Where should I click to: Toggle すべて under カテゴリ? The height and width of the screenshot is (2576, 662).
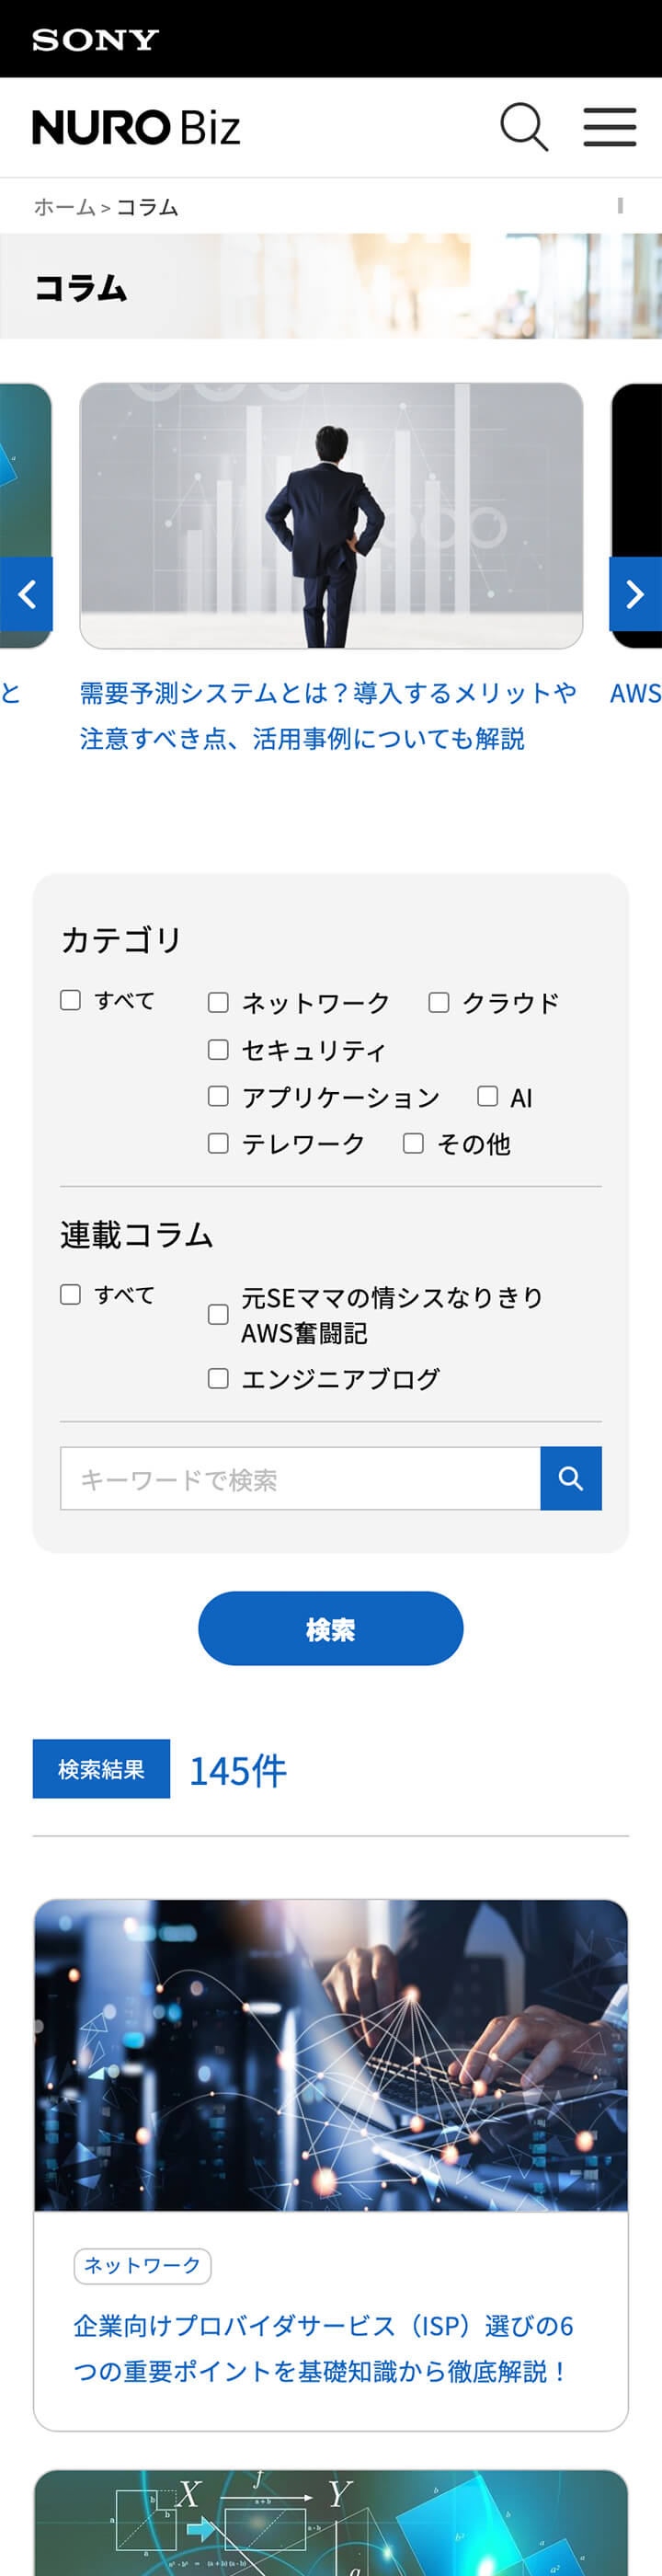pos(70,1000)
